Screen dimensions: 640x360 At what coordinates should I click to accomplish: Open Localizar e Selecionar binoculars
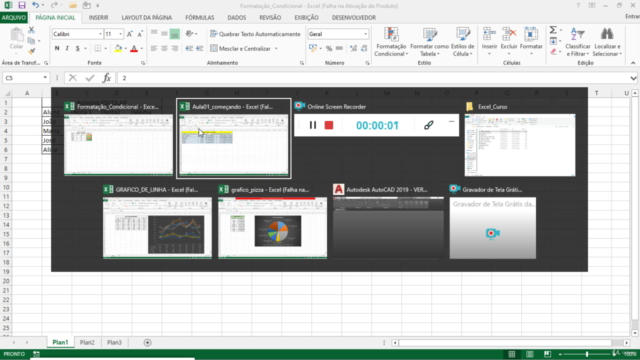[607, 42]
